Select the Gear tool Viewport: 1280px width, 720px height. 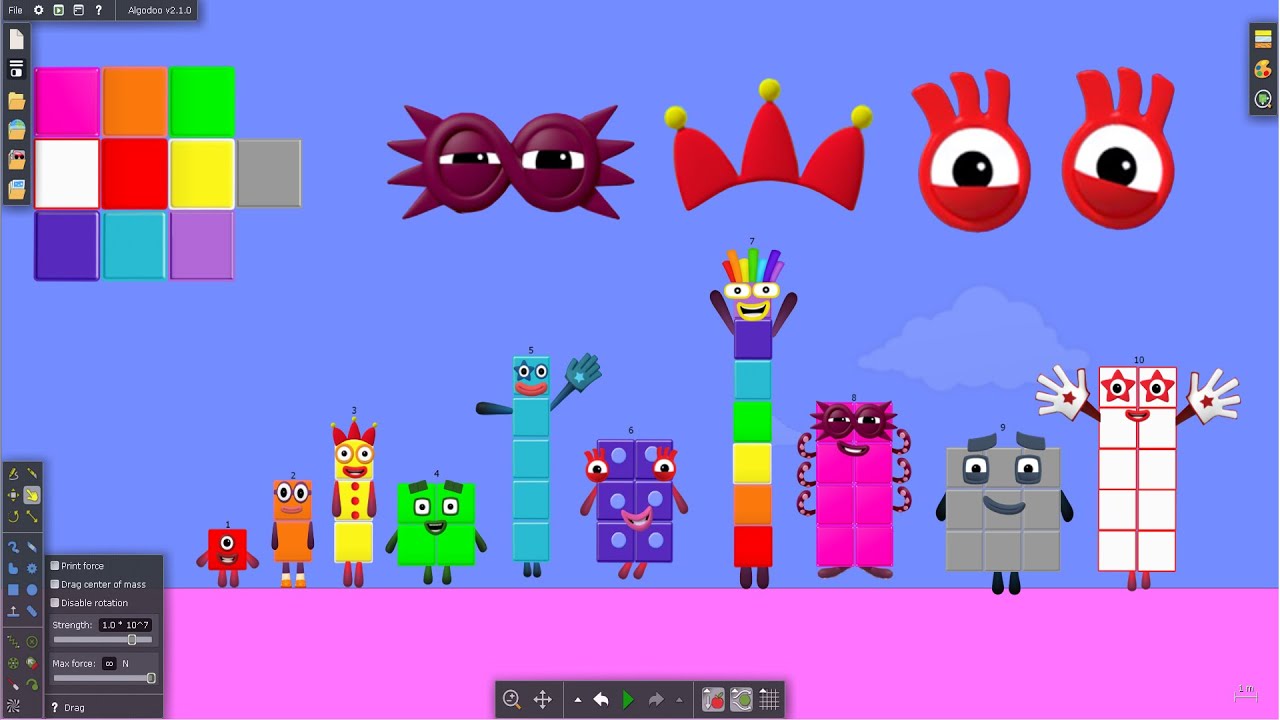coord(32,568)
